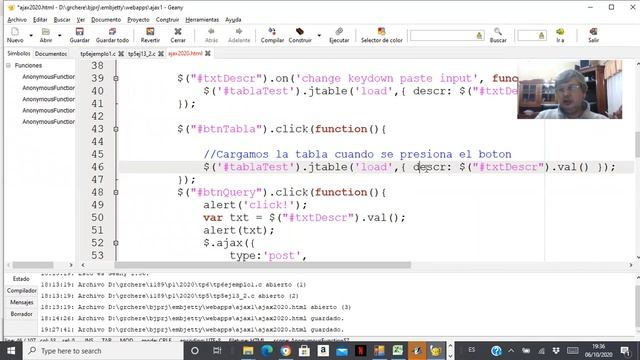Viewport: 640px width, 360px height.
Task: Open Task View on the taskbar
Action: [217, 351]
